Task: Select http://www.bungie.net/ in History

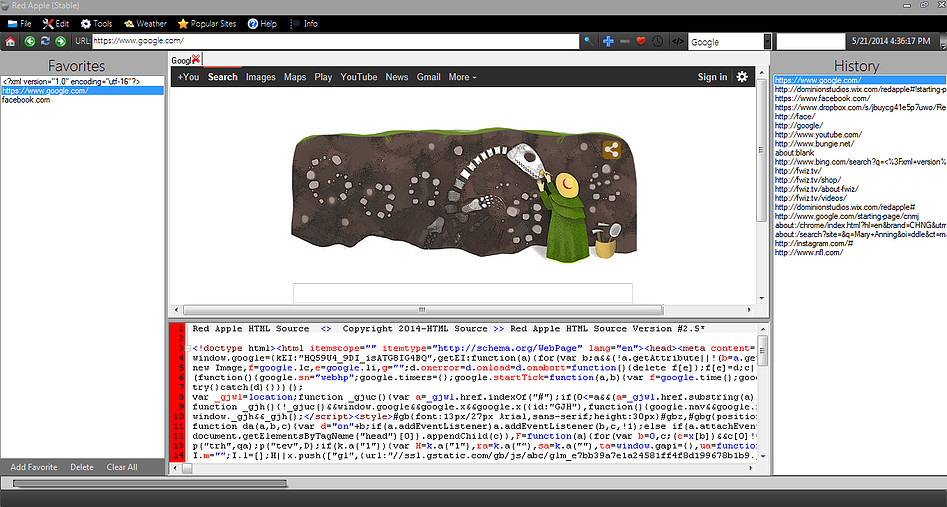Action: tap(814, 143)
